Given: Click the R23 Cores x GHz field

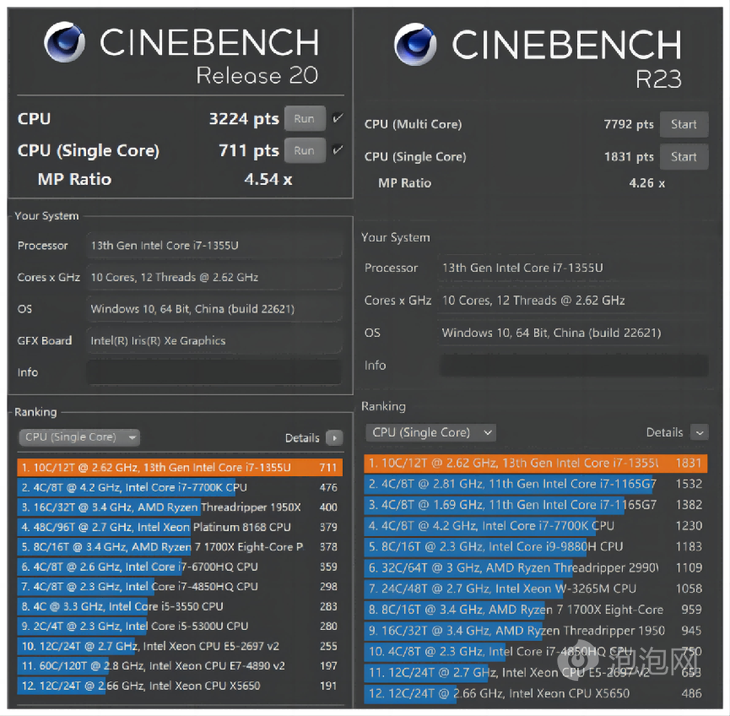Looking at the screenshot, I should [574, 300].
